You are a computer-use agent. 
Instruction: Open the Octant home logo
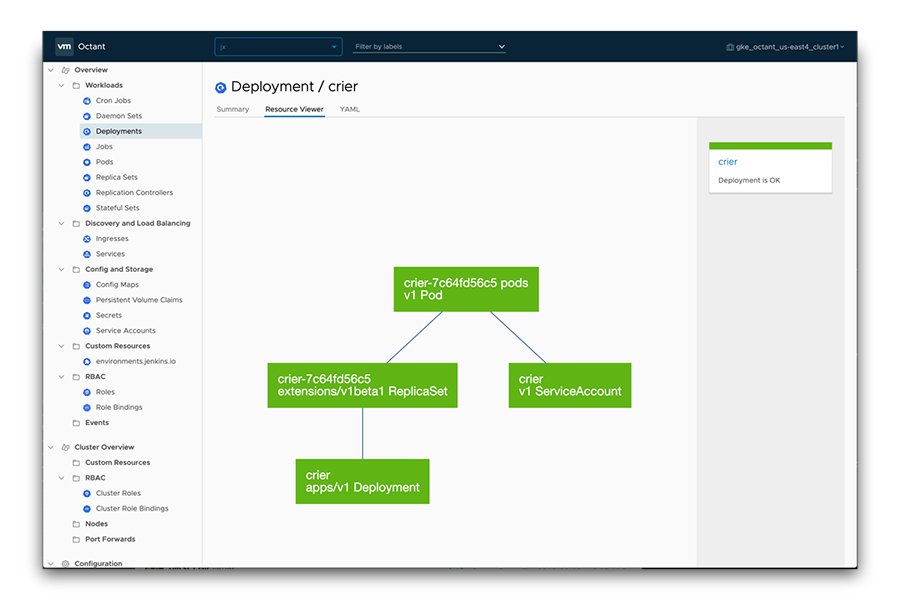[80, 45]
